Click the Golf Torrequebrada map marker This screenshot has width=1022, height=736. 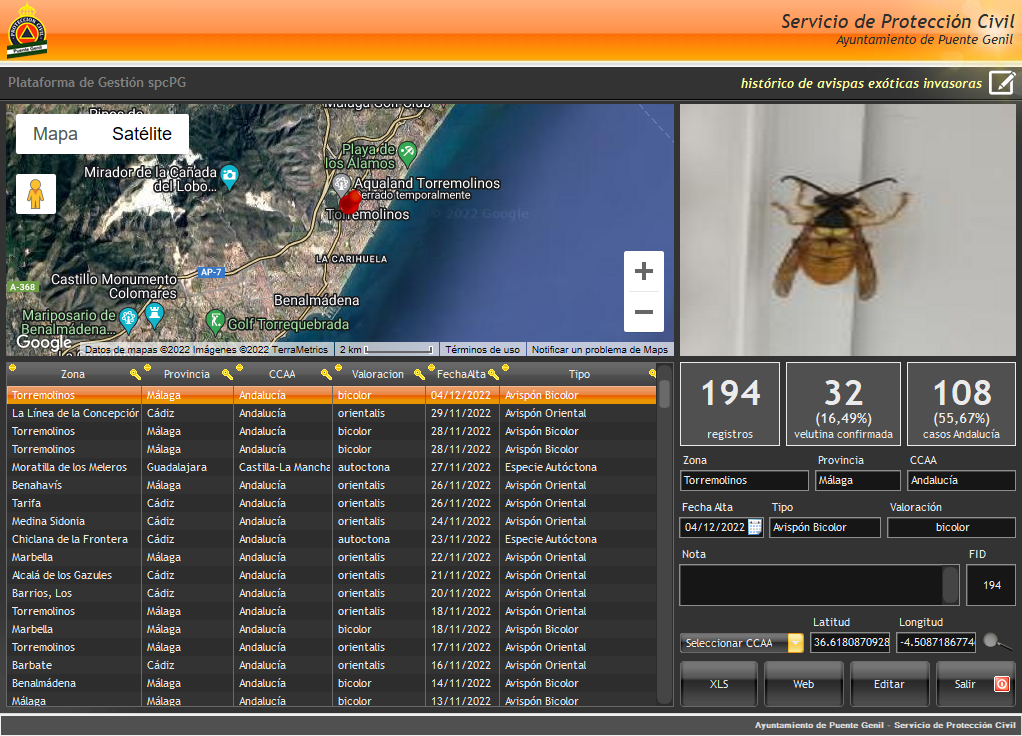215,321
